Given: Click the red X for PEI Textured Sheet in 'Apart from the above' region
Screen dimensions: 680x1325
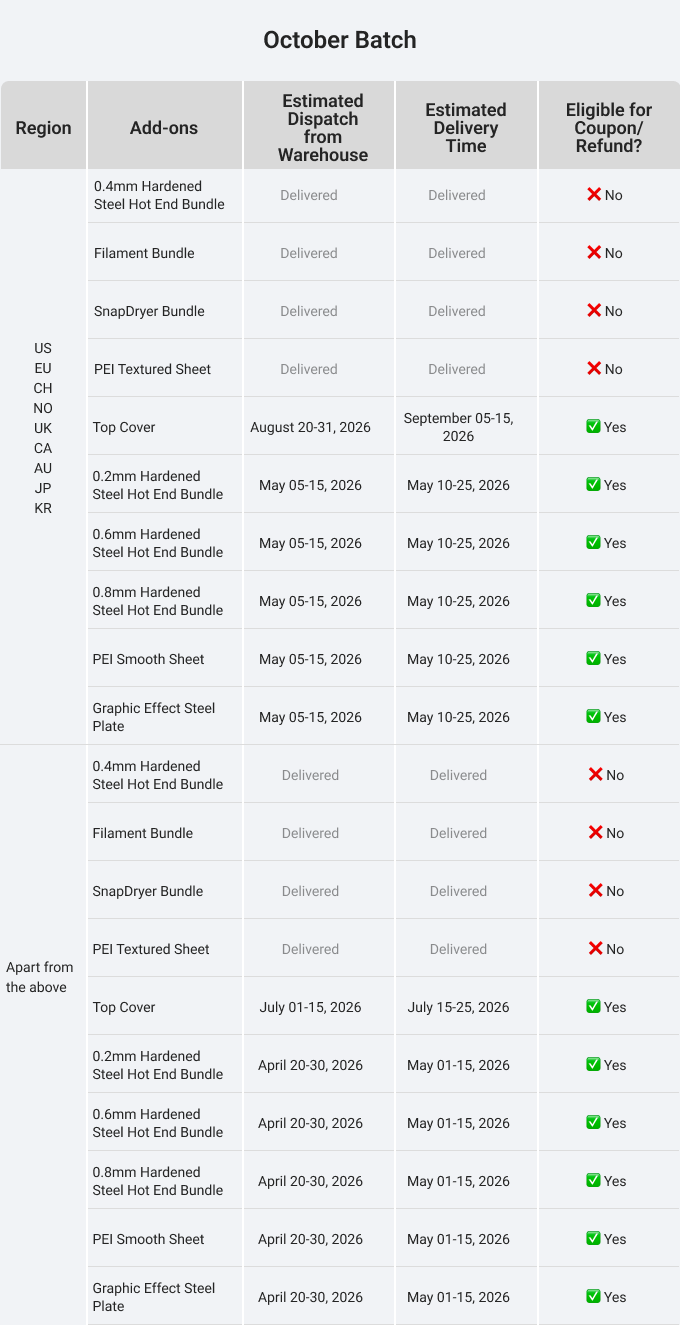Looking at the screenshot, I should tap(595, 949).
